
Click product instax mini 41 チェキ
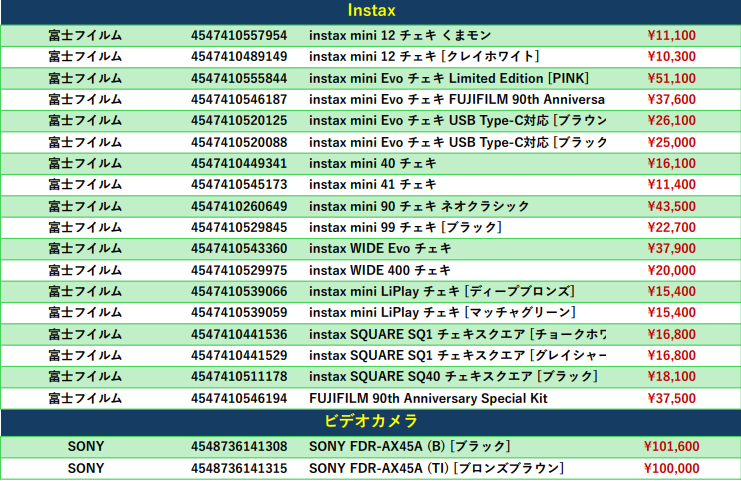373,184
